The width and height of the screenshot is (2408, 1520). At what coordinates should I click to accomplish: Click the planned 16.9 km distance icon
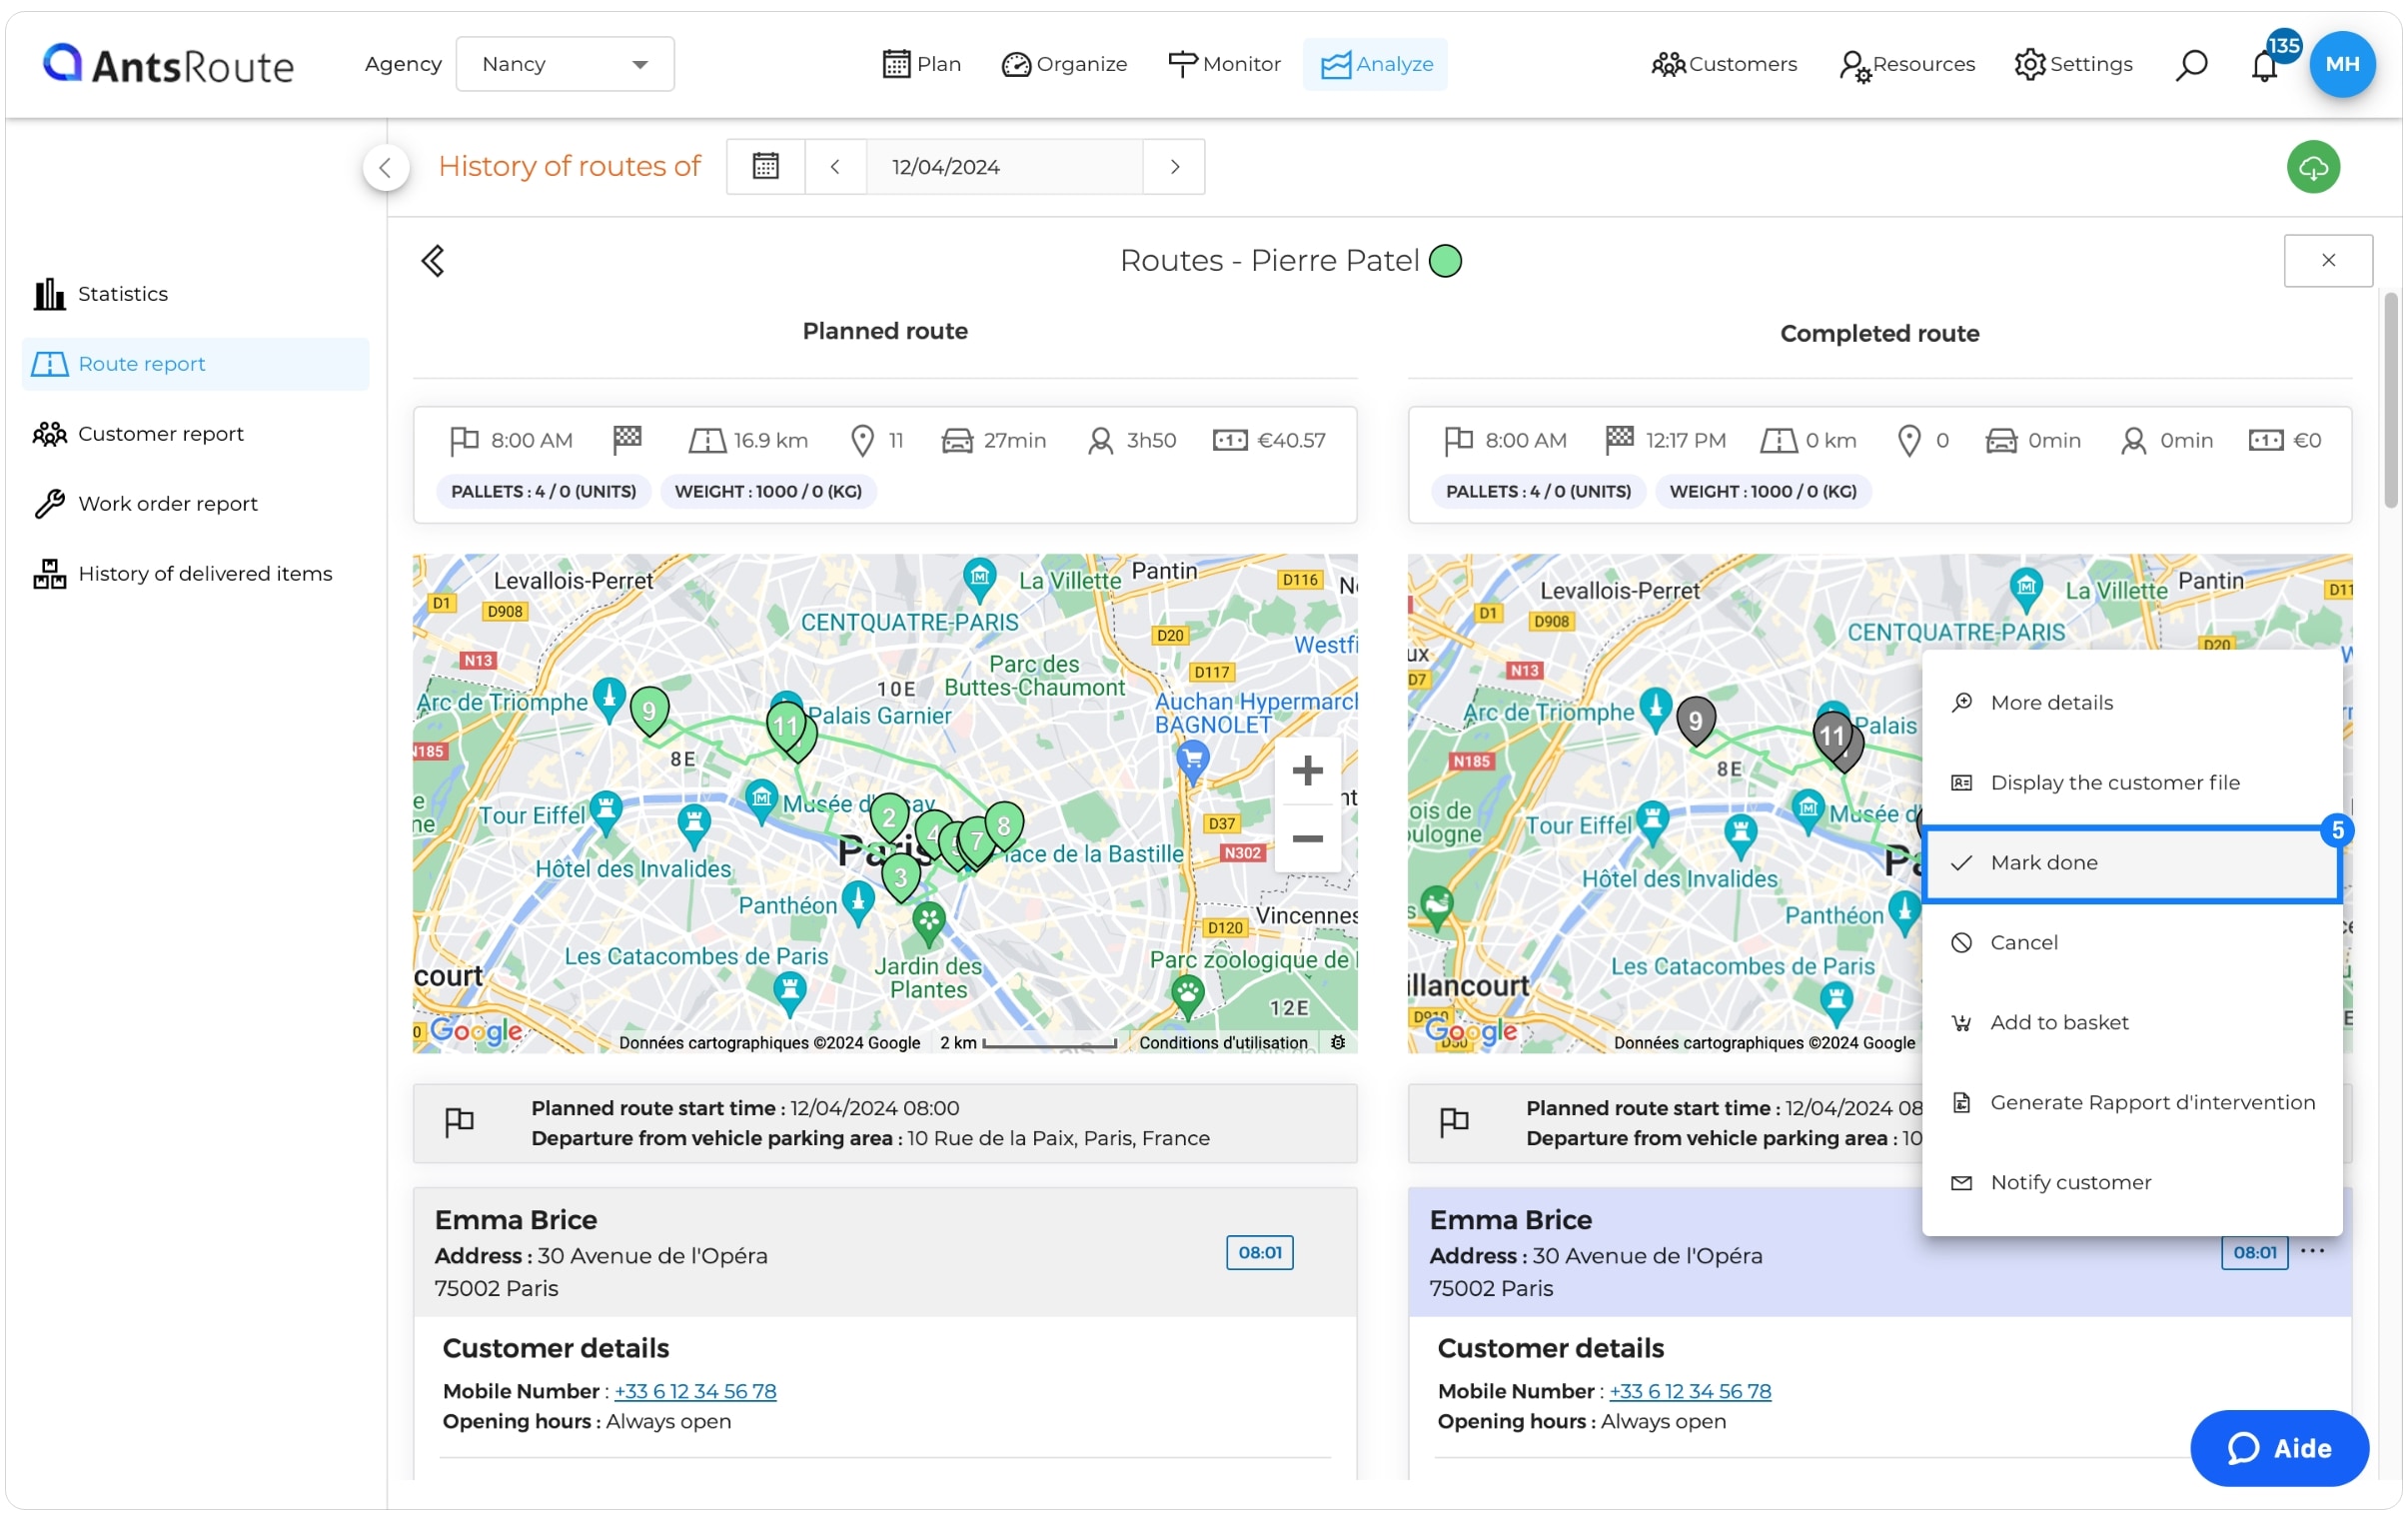(x=707, y=441)
